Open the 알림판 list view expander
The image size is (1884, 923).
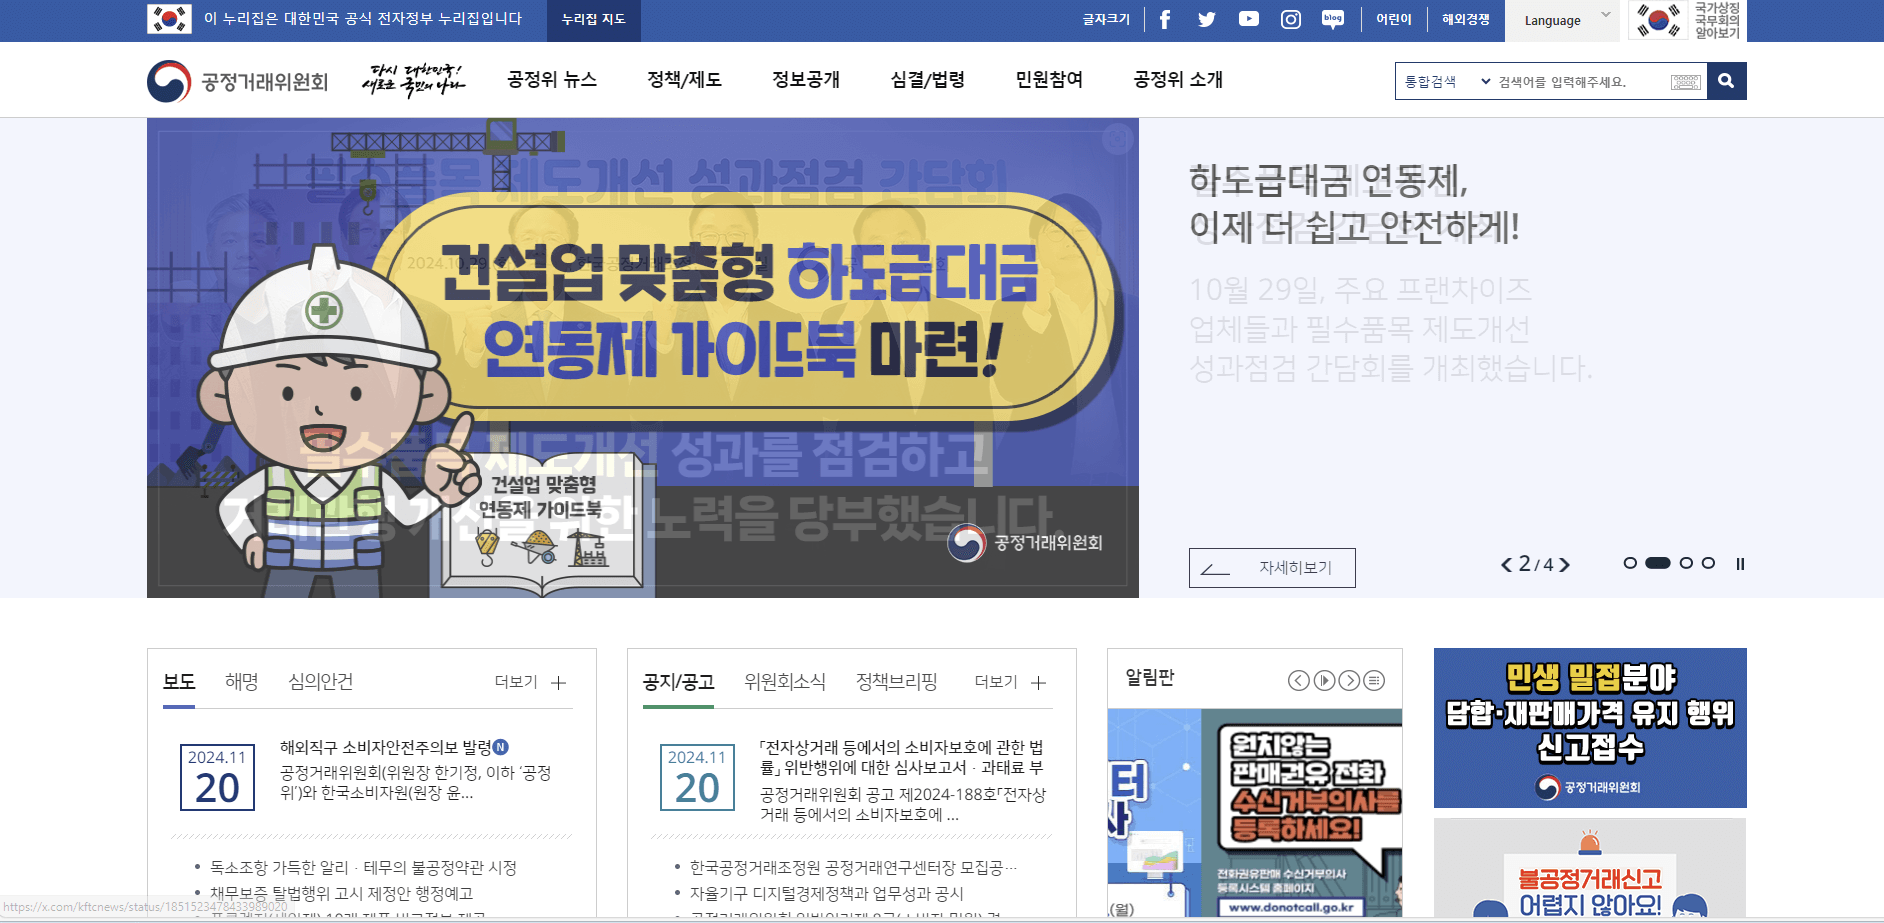(x=1374, y=680)
